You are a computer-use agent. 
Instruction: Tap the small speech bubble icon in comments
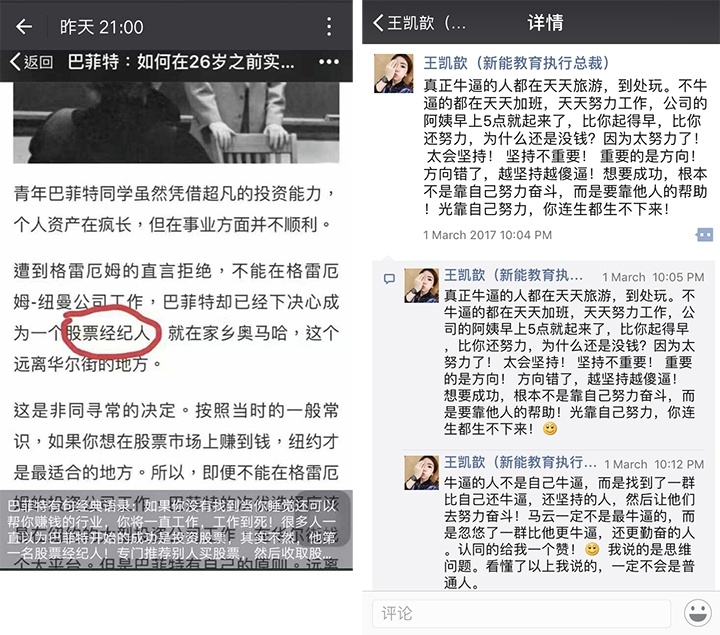[389, 279]
